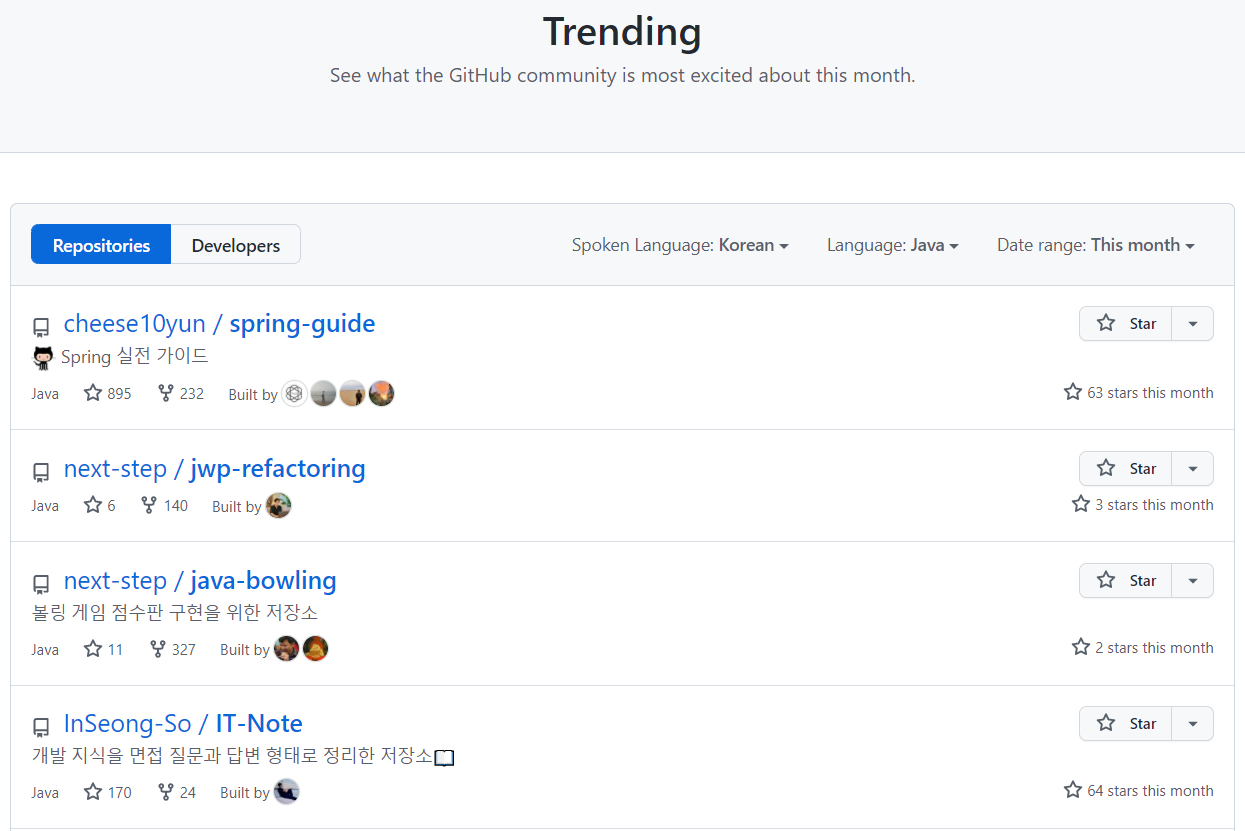The width and height of the screenshot is (1245, 831).
Task: Click the '63 stars this month' text
Action: click(x=1150, y=393)
